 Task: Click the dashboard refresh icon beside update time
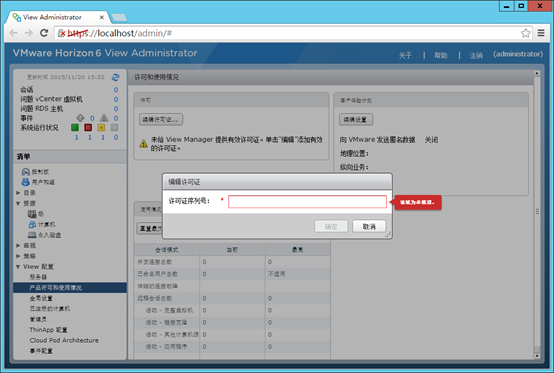(116, 77)
